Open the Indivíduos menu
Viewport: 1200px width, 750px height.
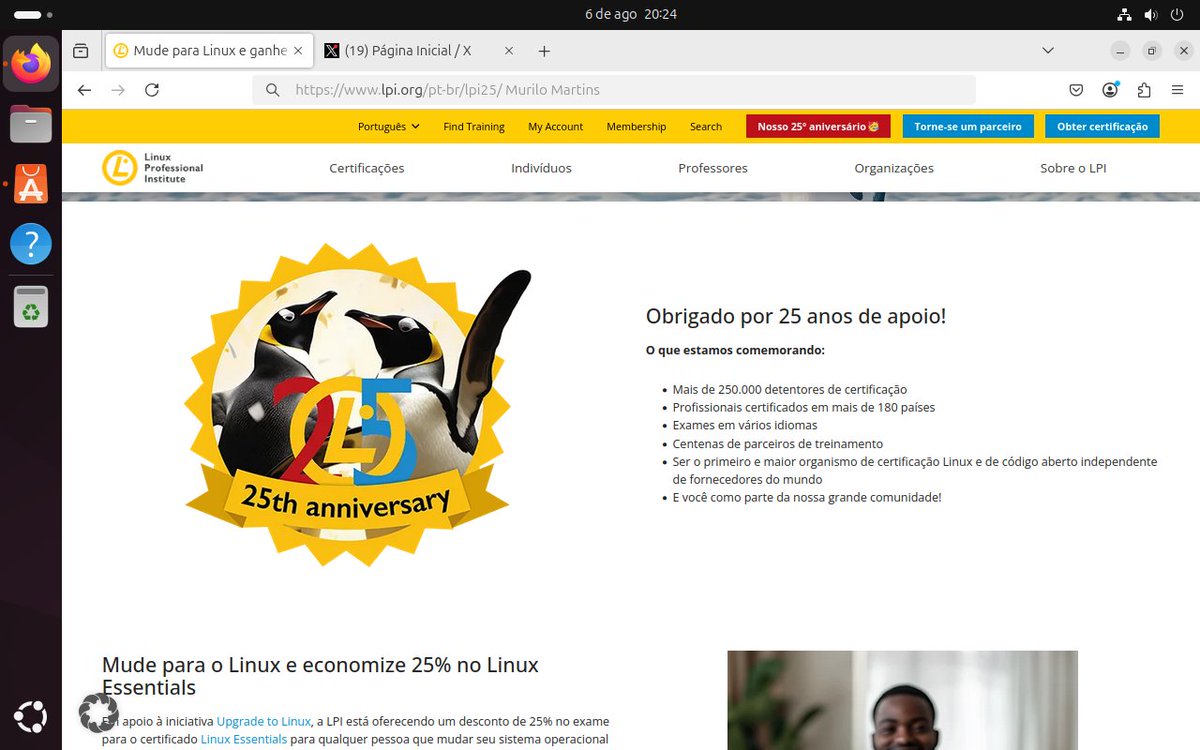(541, 168)
